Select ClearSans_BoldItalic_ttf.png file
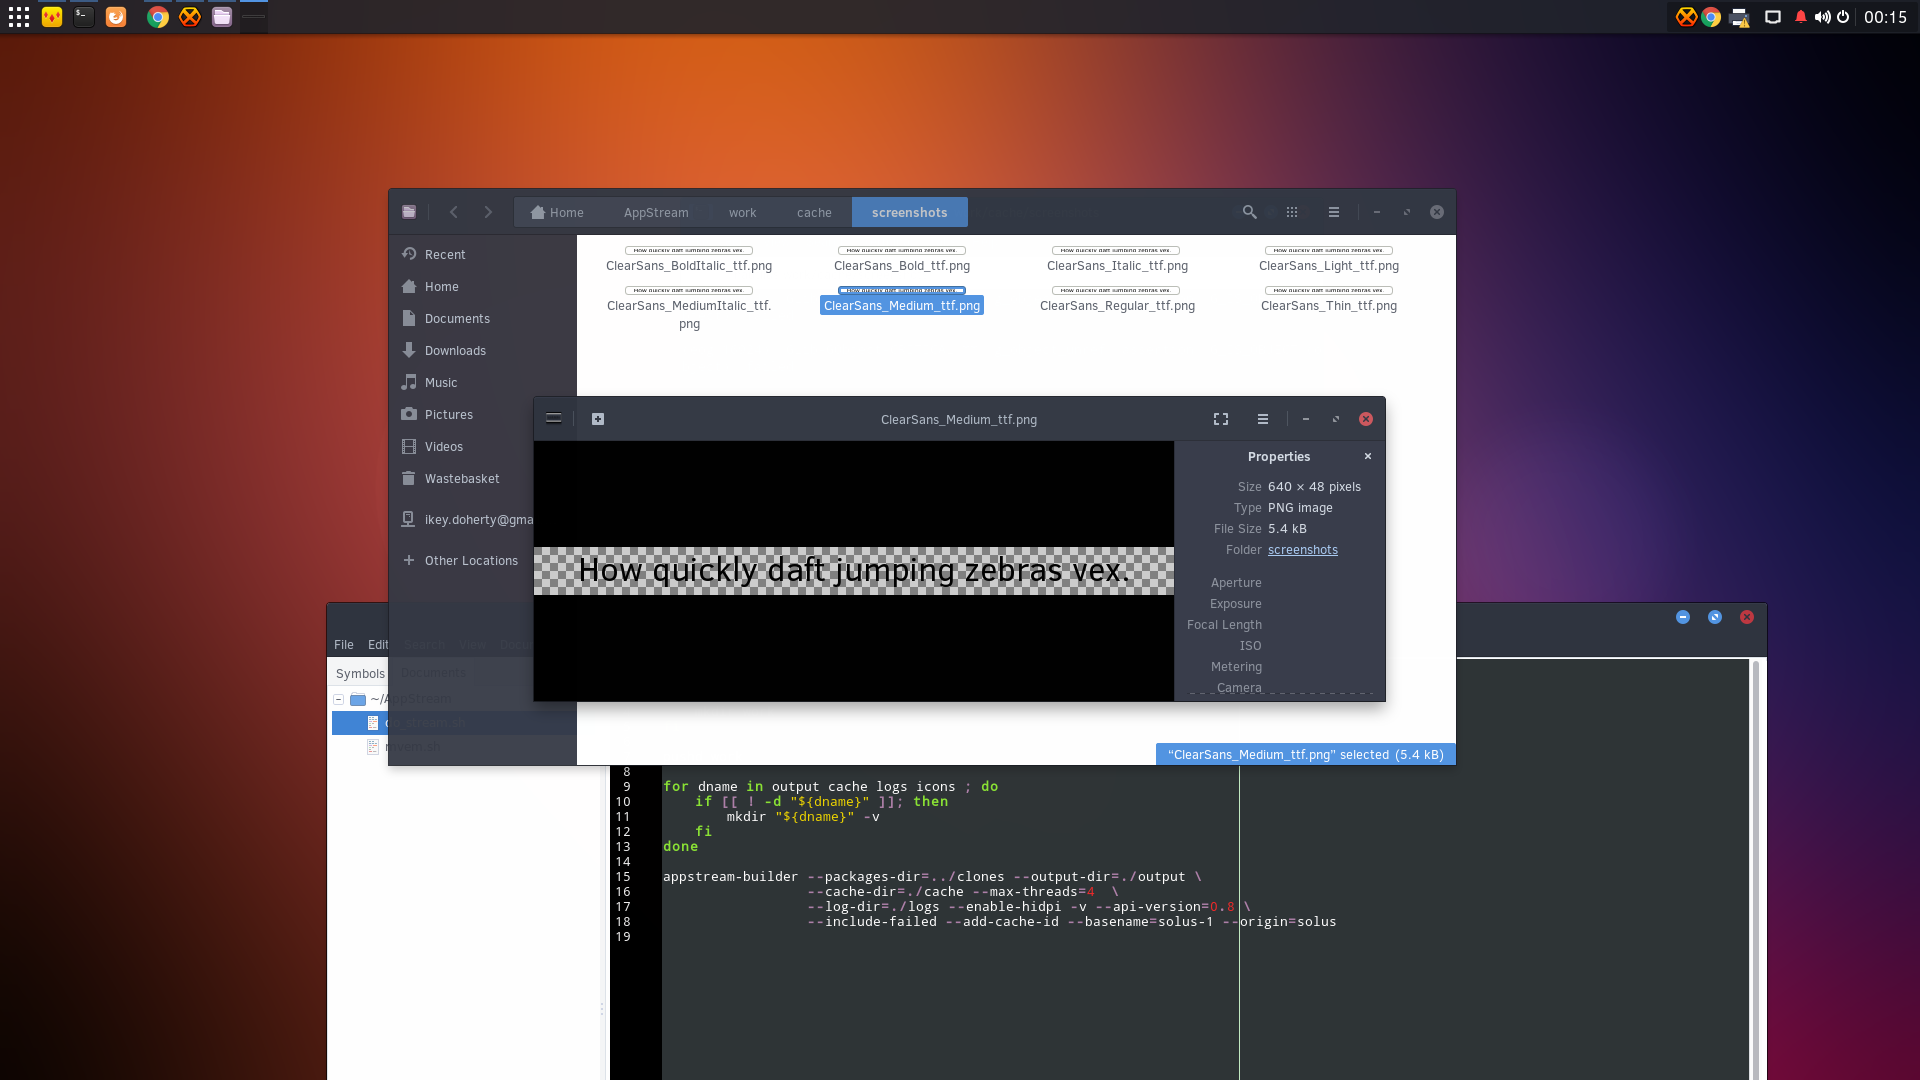Screen dimensions: 1920x1080 click(689, 260)
